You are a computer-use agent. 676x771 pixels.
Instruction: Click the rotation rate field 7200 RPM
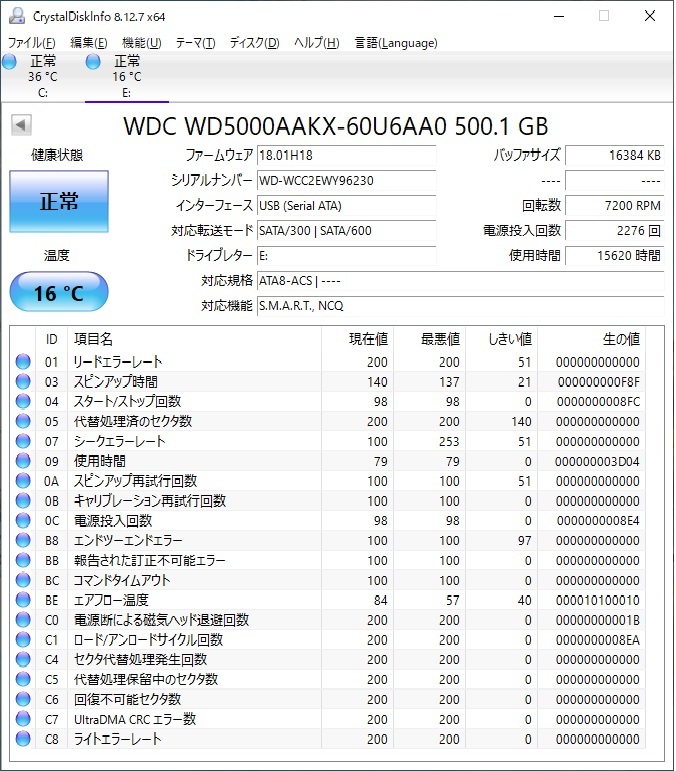(x=615, y=206)
